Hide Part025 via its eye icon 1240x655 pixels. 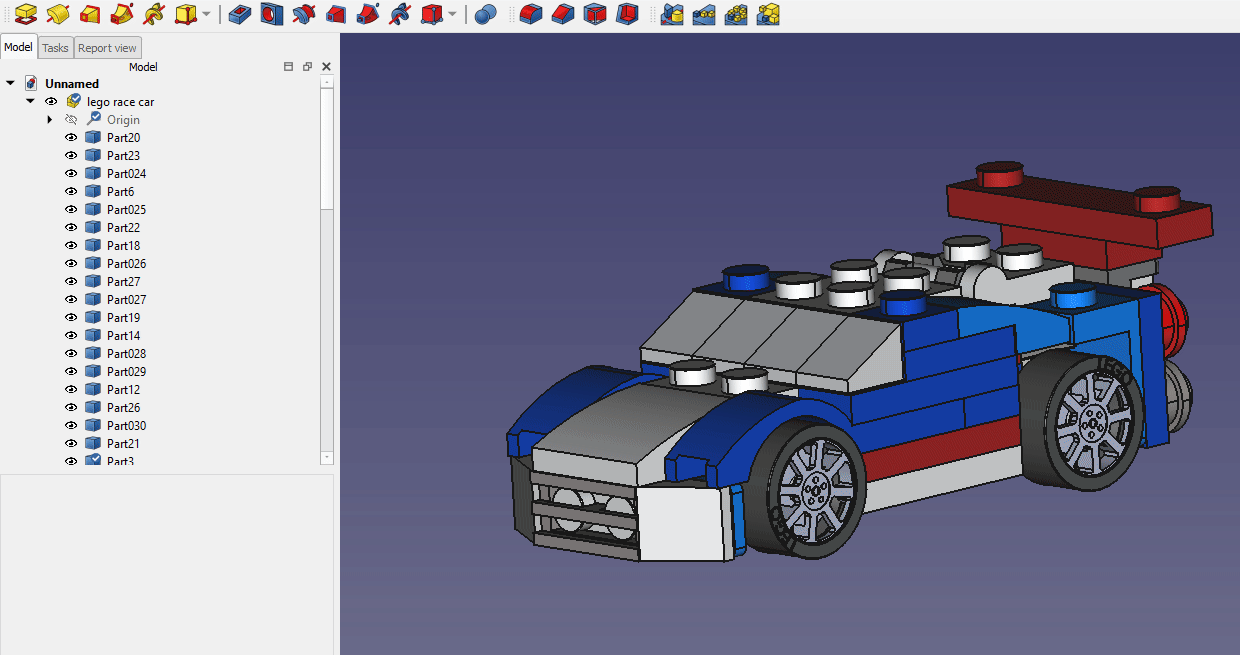click(x=71, y=210)
